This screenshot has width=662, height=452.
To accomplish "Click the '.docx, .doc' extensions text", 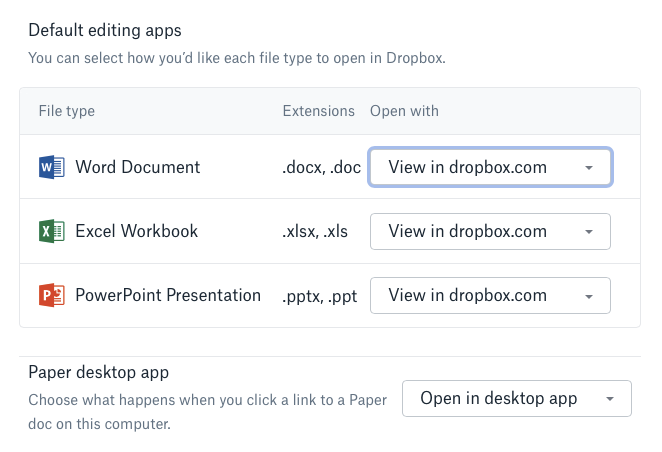I will 321,167.
